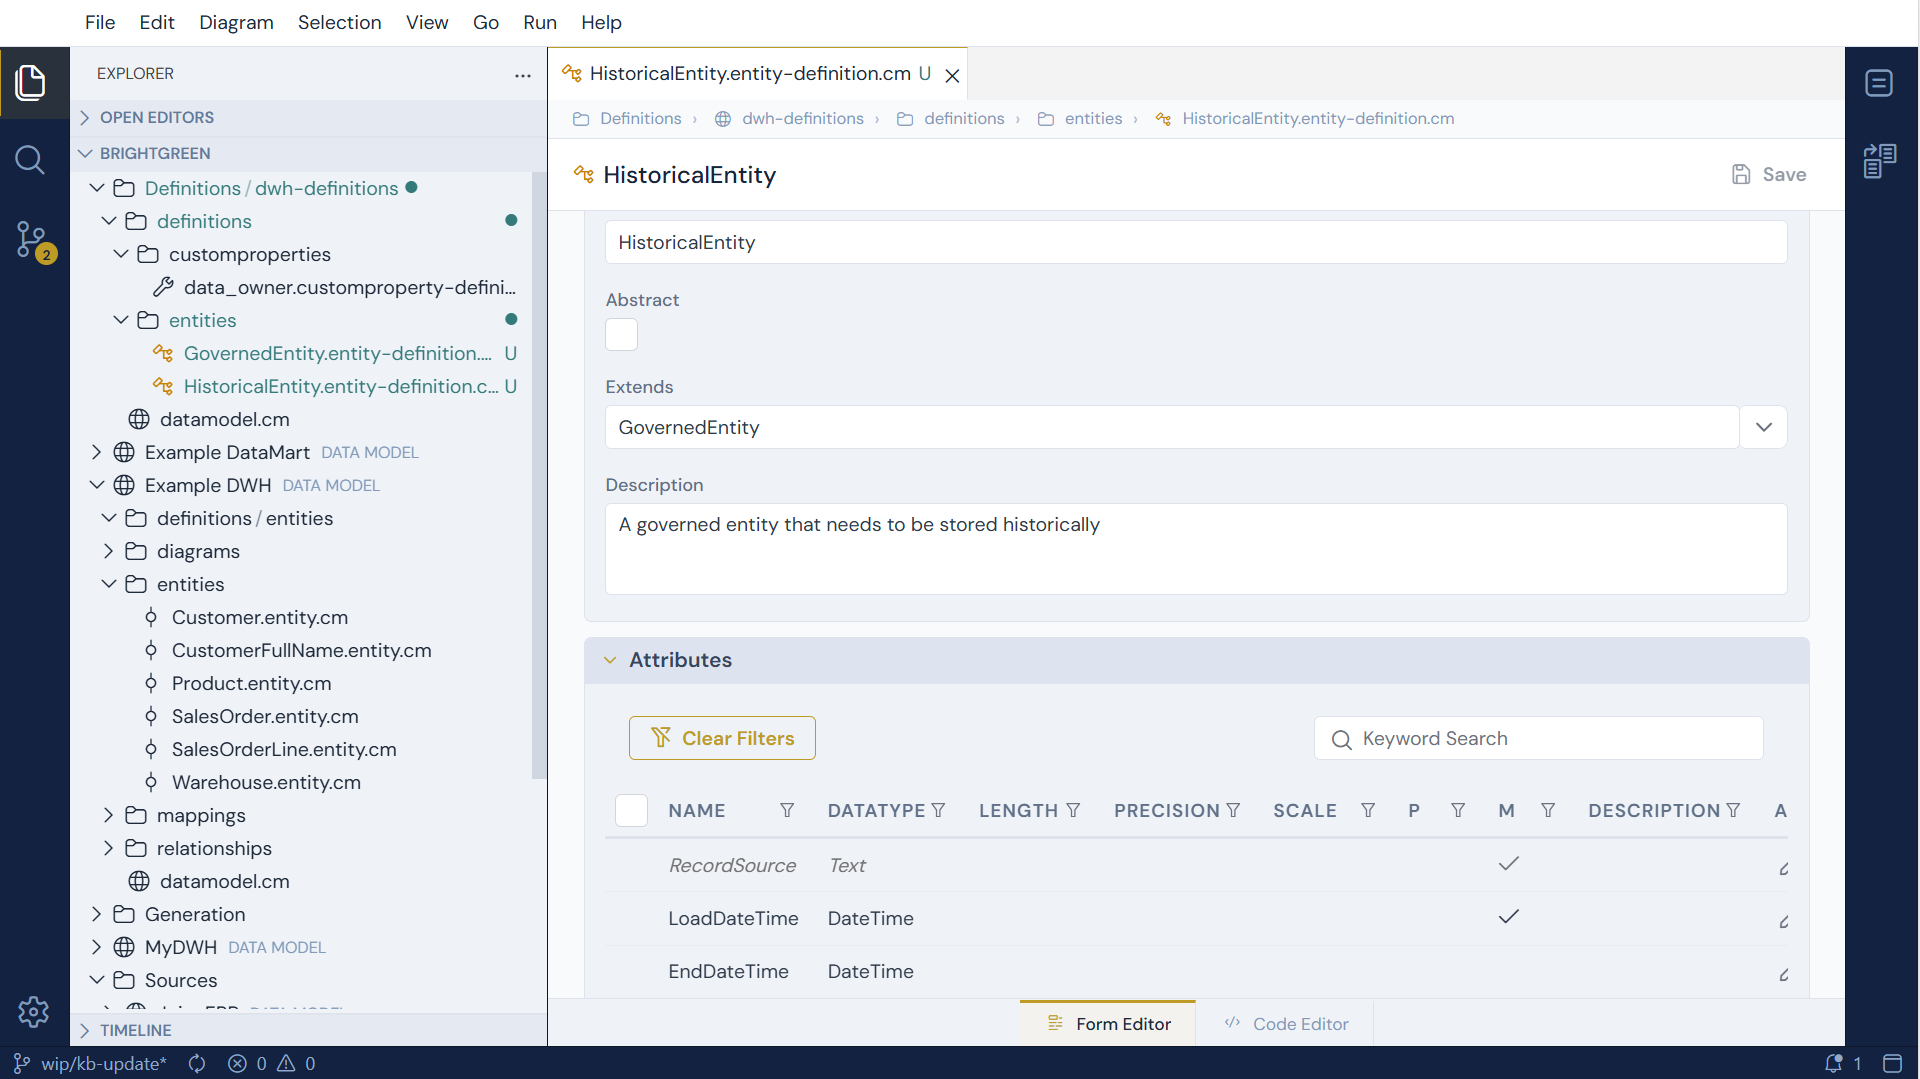The image size is (1920, 1079).
Task: Open the Extends dropdown arrow
Action: pos(1763,427)
